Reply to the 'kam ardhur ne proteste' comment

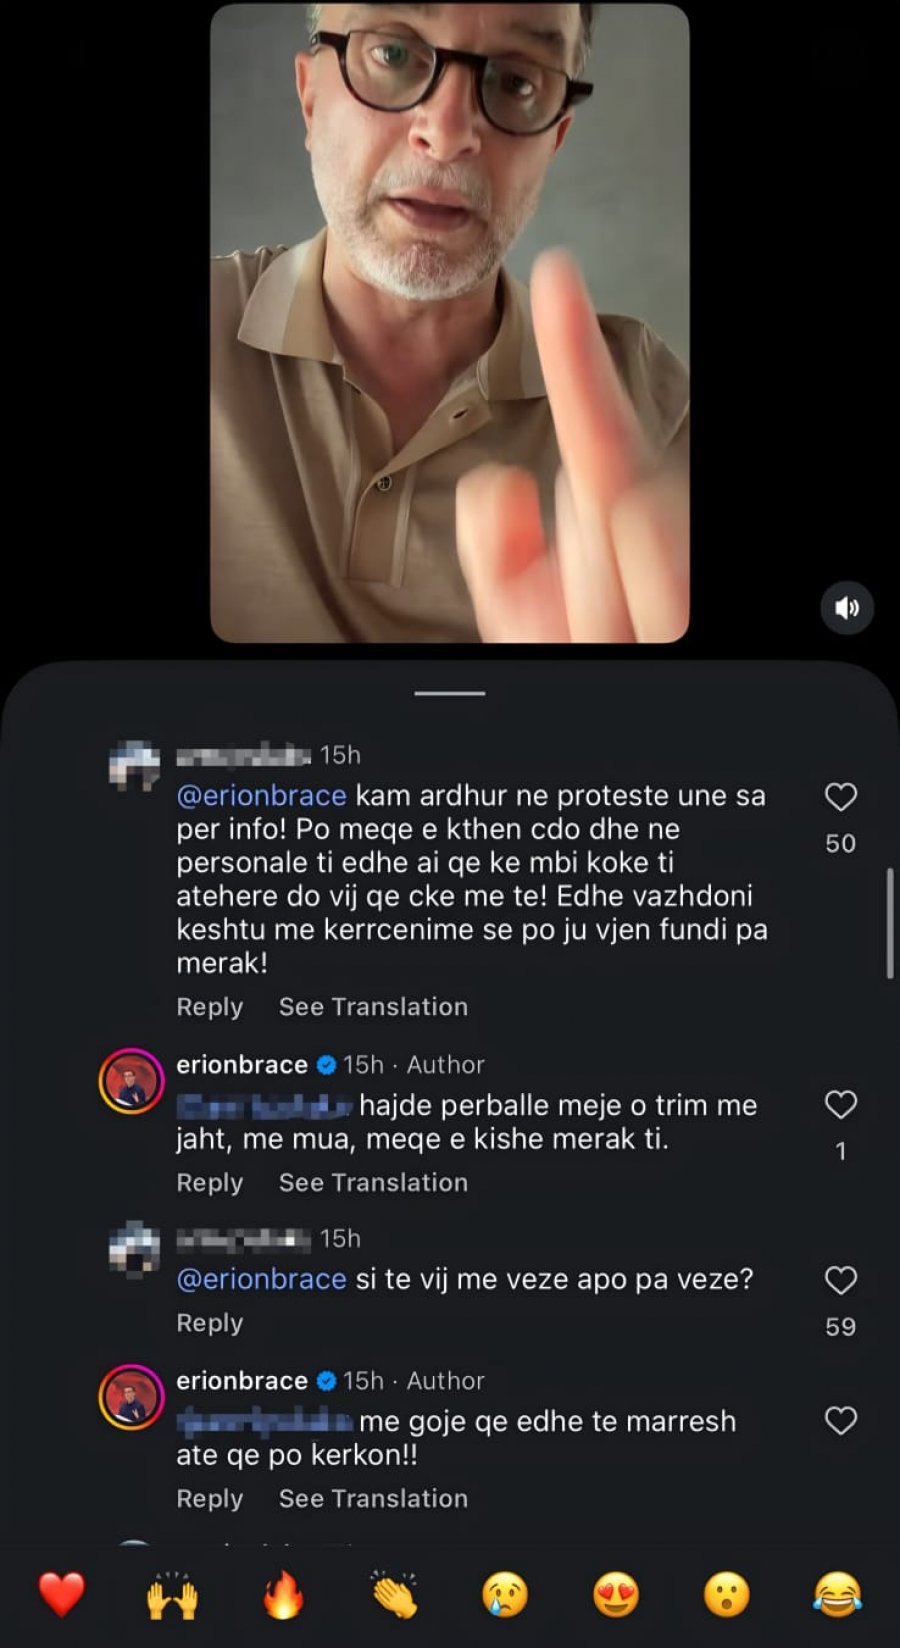[x=210, y=1007]
